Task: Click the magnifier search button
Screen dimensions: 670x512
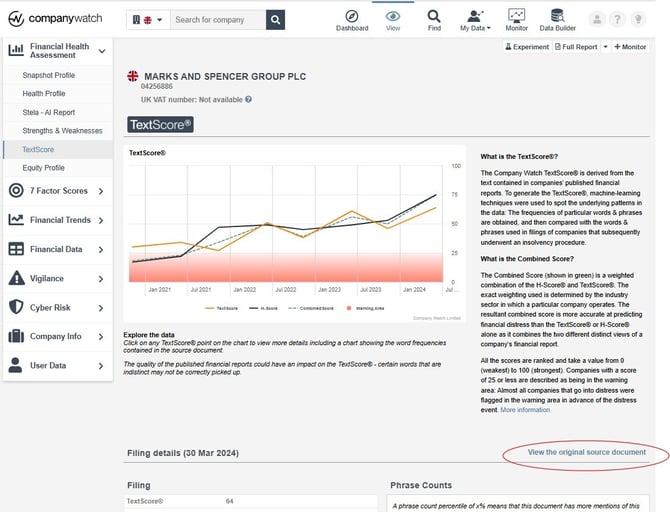Action: click(x=276, y=20)
